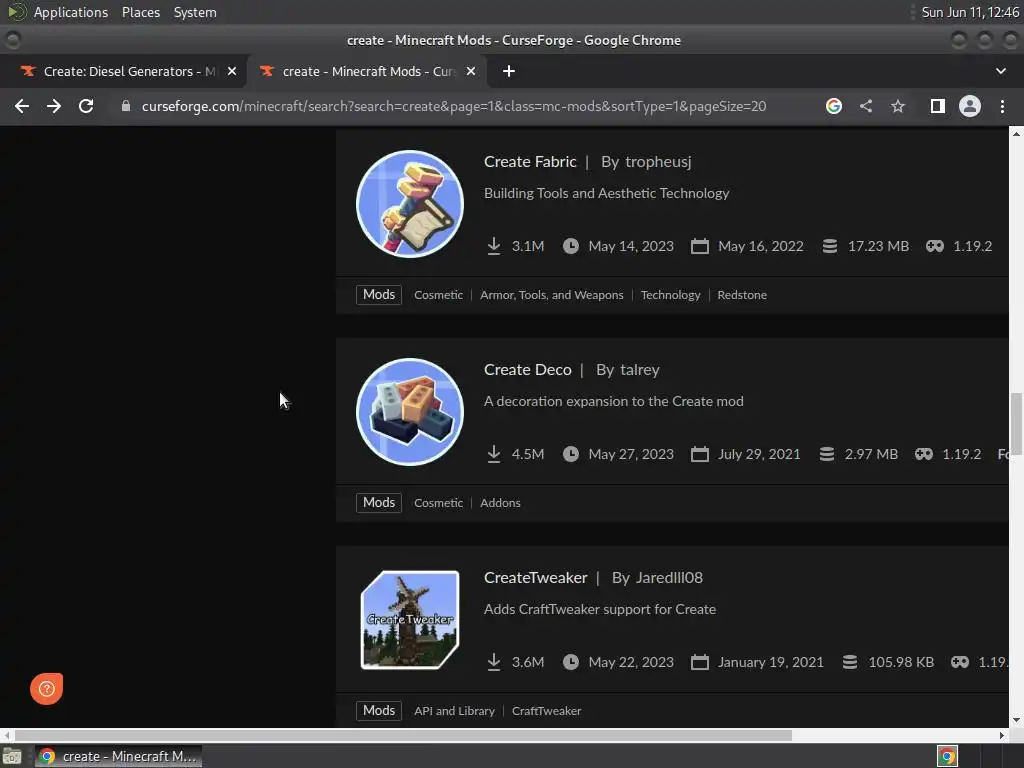The width and height of the screenshot is (1024, 768).
Task: Click Cosmetic tag under Create Deco
Action: pos(438,503)
